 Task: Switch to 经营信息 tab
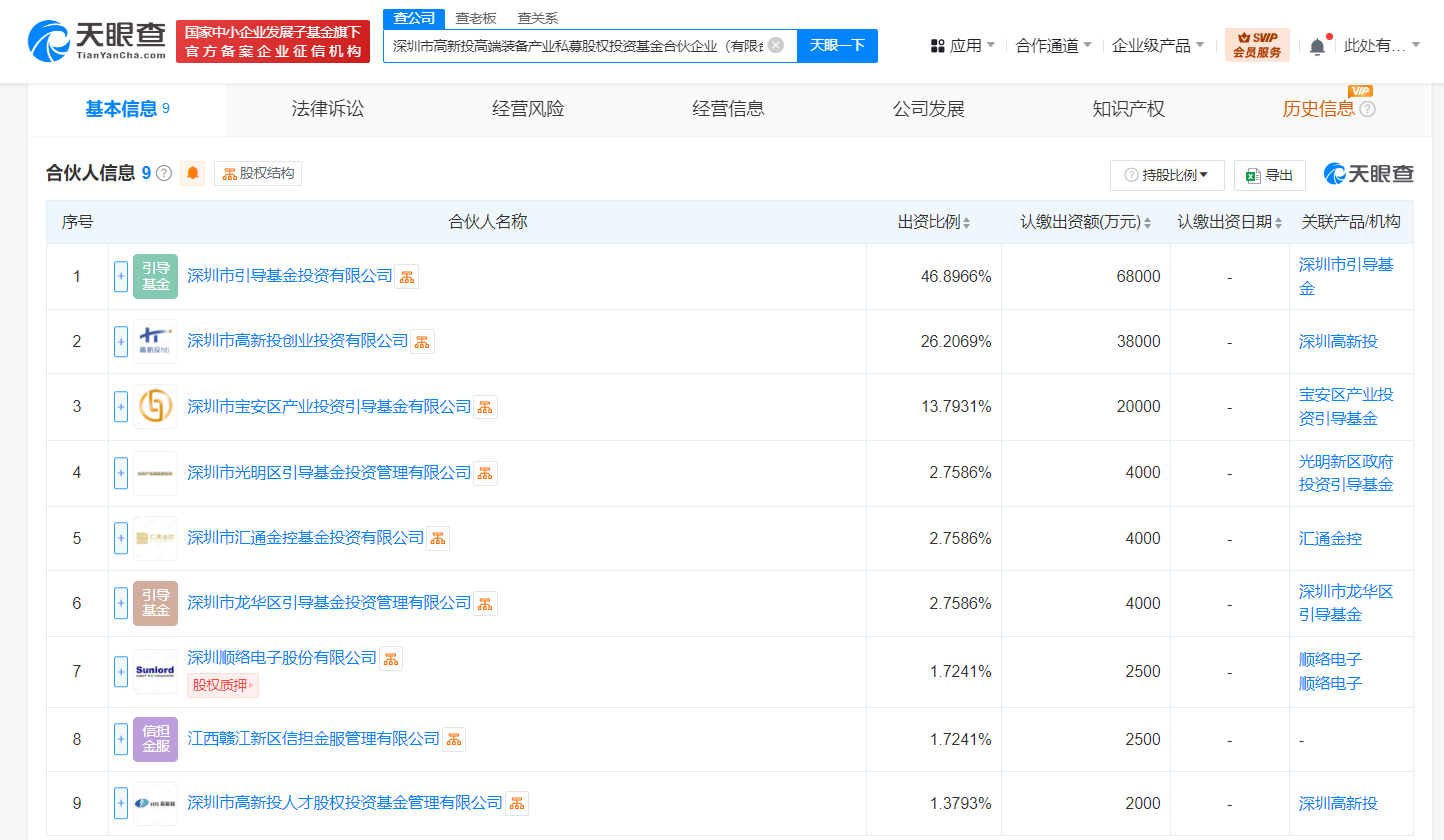pos(728,109)
